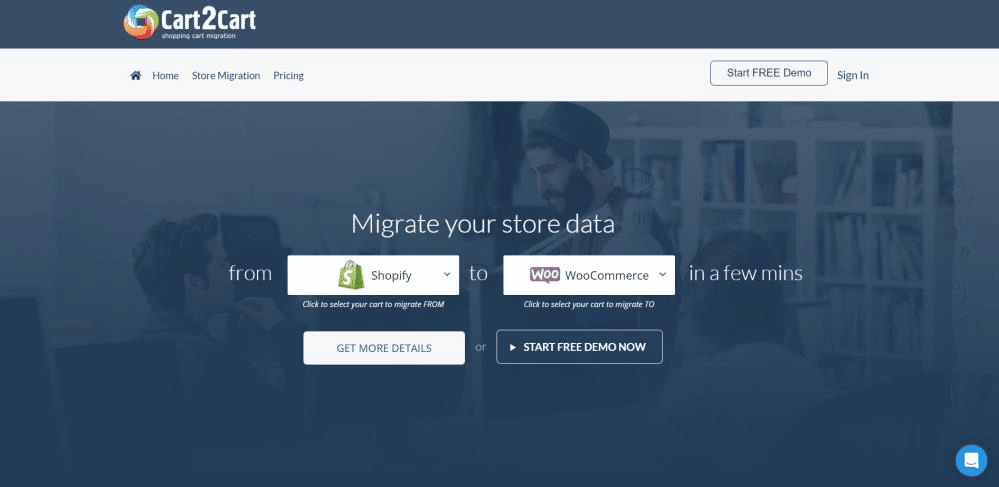Screen dimensions: 999x487
Task: Click the 'in a few mins' text
Action: point(745,273)
